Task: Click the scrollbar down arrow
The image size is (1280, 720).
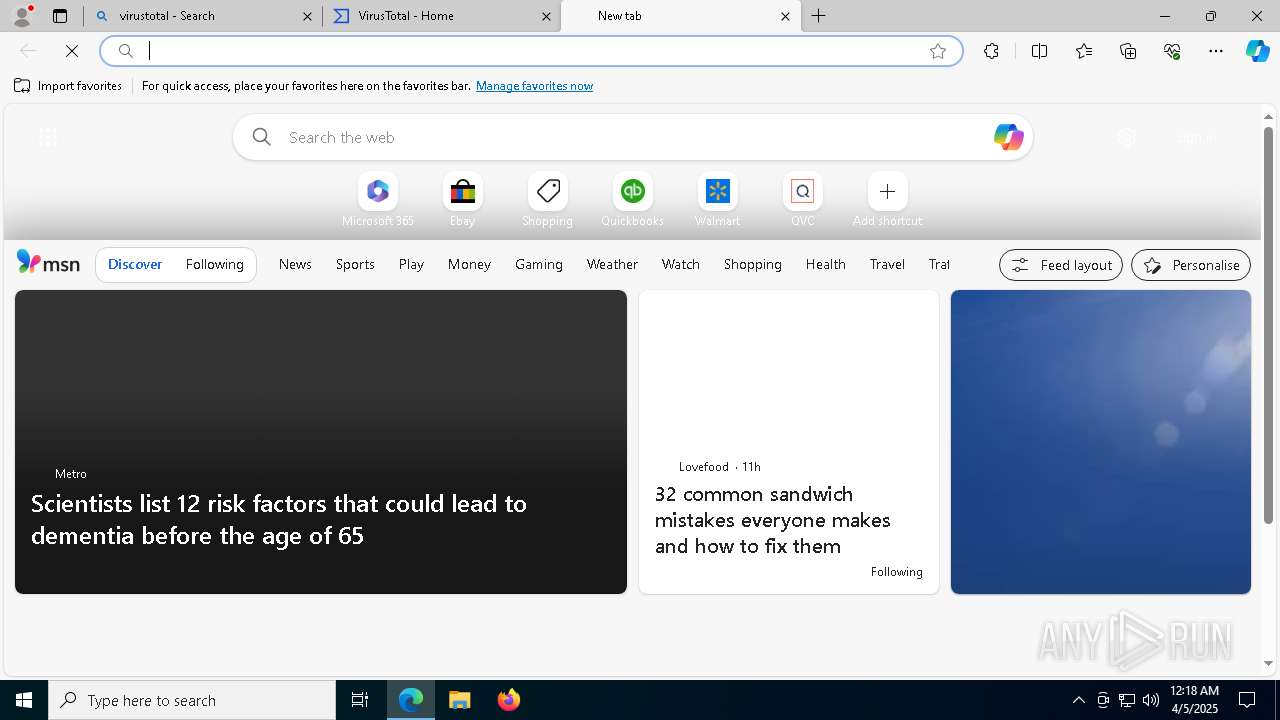Action: pos(1269,663)
